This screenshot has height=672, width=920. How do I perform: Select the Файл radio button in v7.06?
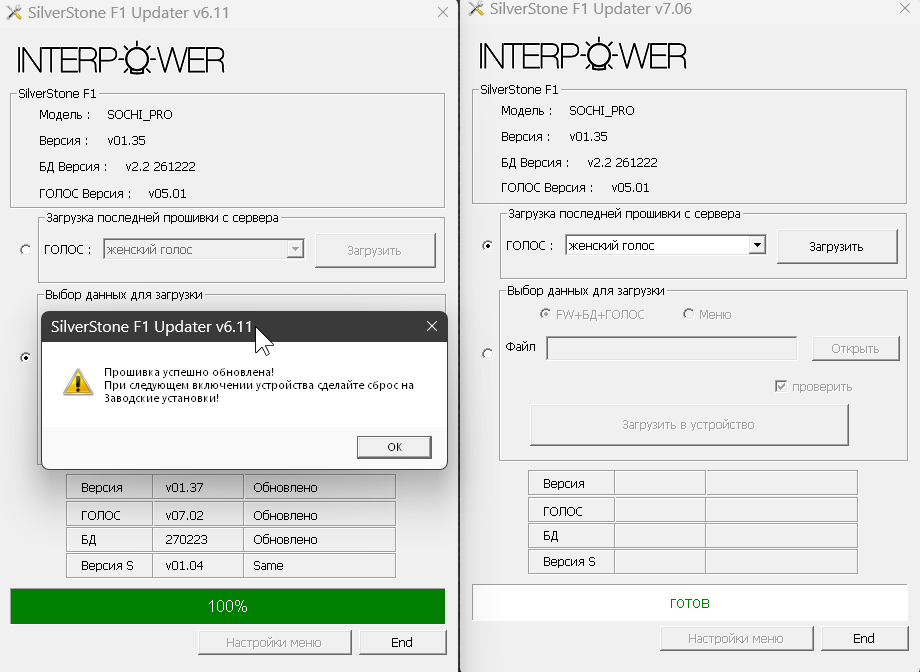pyautogui.click(x=487, y=353)
